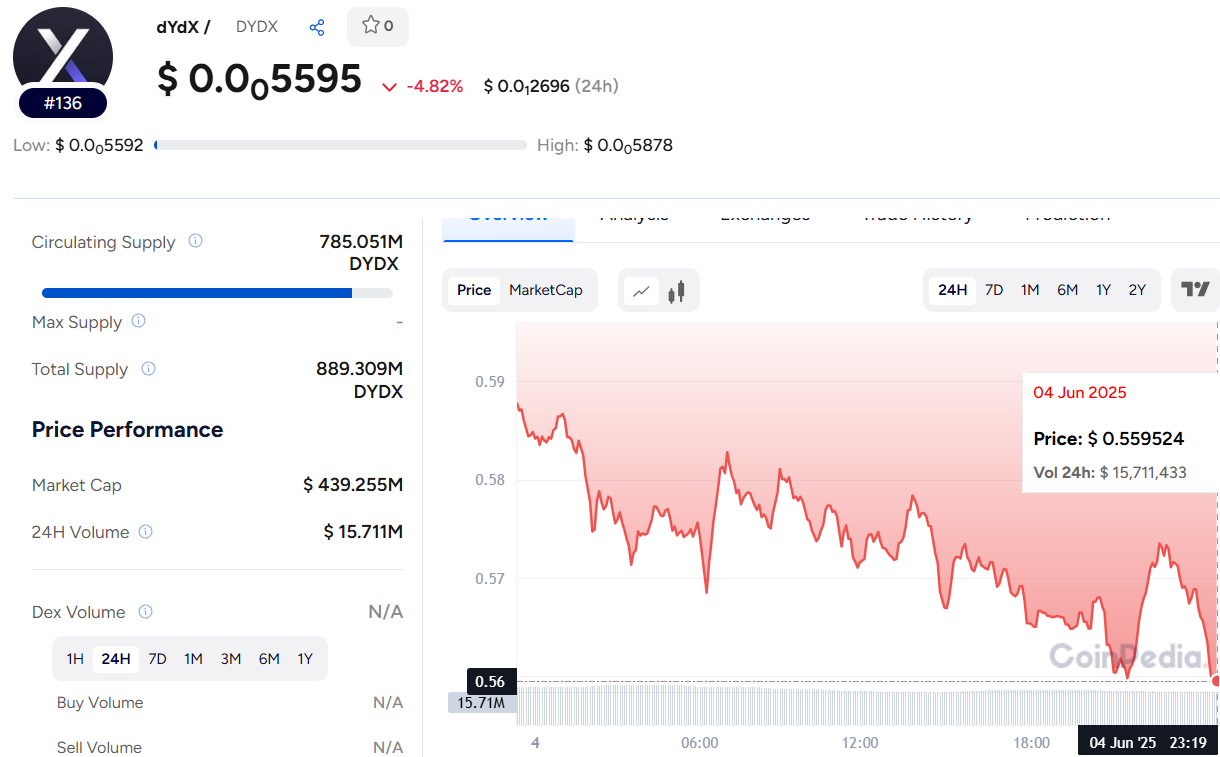Click Total Supply info icon

(148, 369)
